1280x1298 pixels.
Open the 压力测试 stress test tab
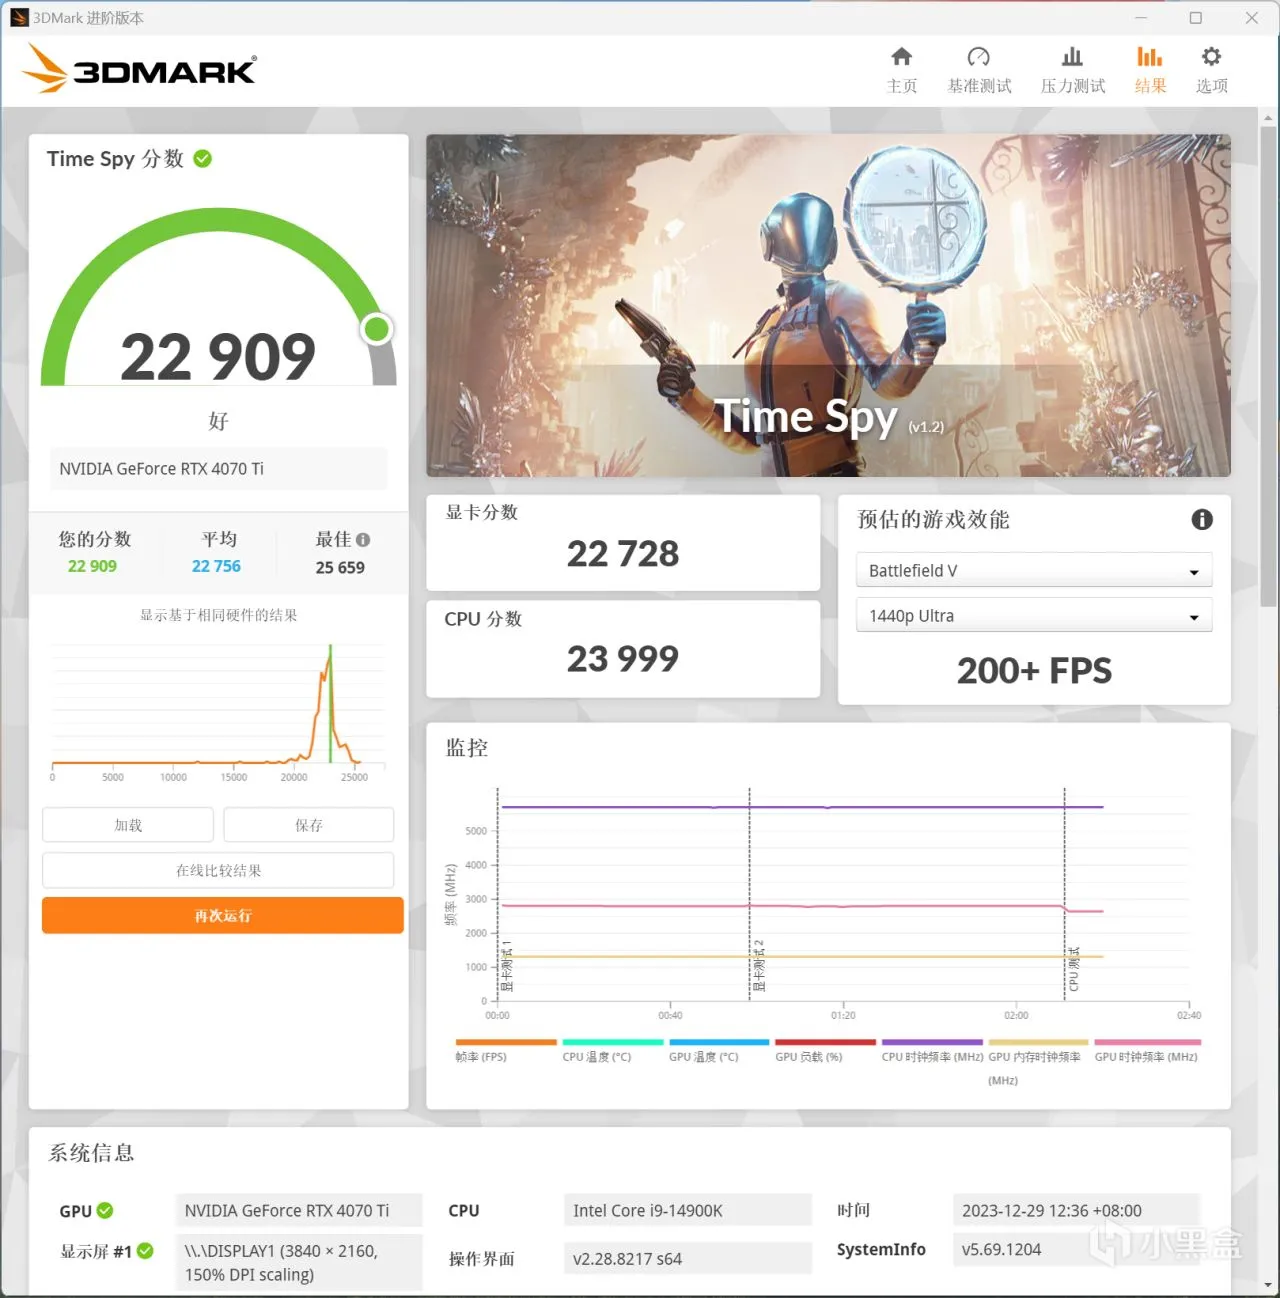1072,70
